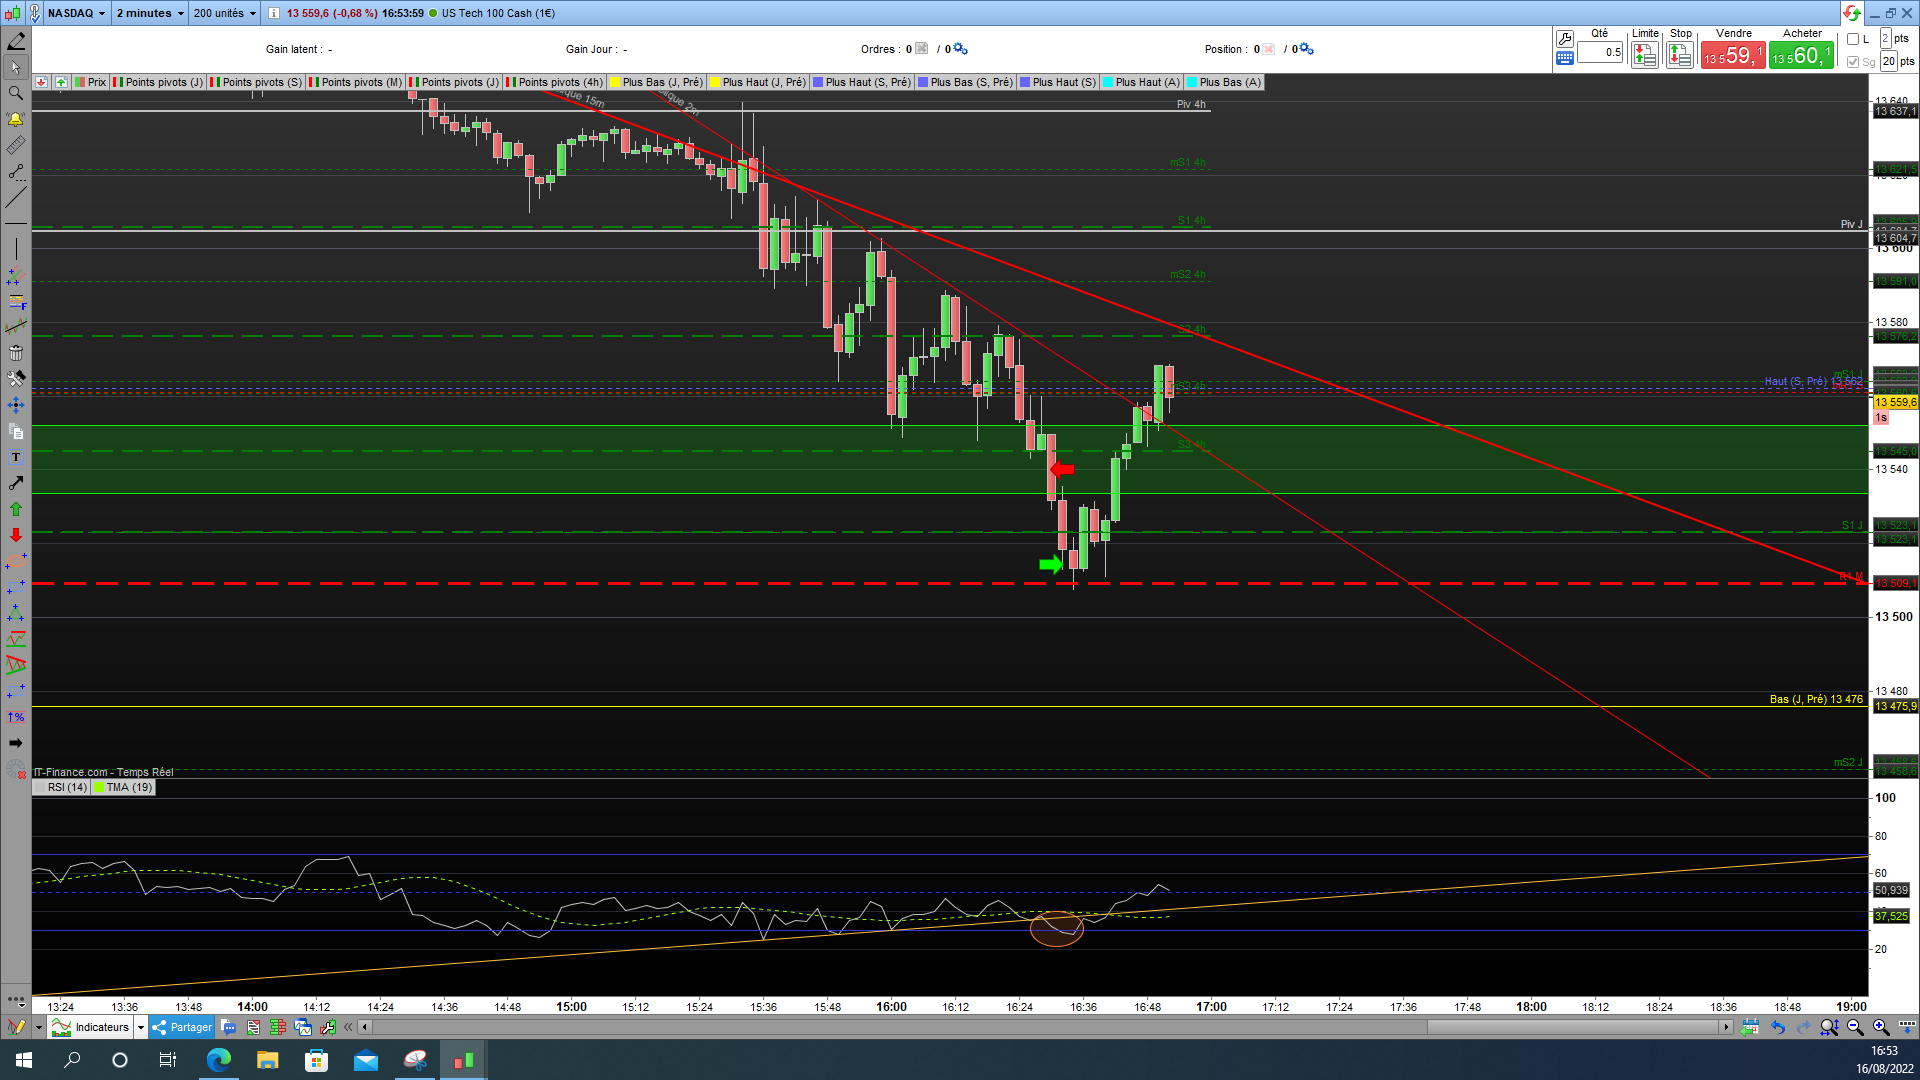Image resolution: width=1920 pixels, height=1080 pixels.
Task: Click the alert bell icon in sidebar
Action: point(16,119)
